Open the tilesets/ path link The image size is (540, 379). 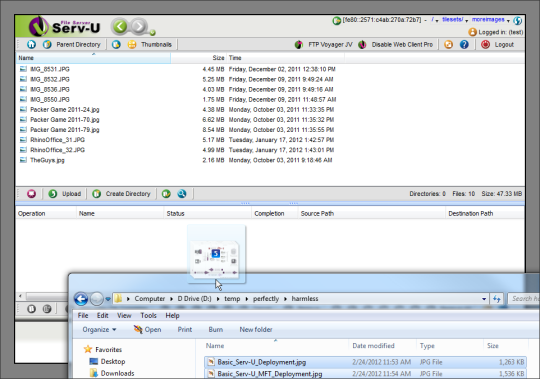[453, 20]
